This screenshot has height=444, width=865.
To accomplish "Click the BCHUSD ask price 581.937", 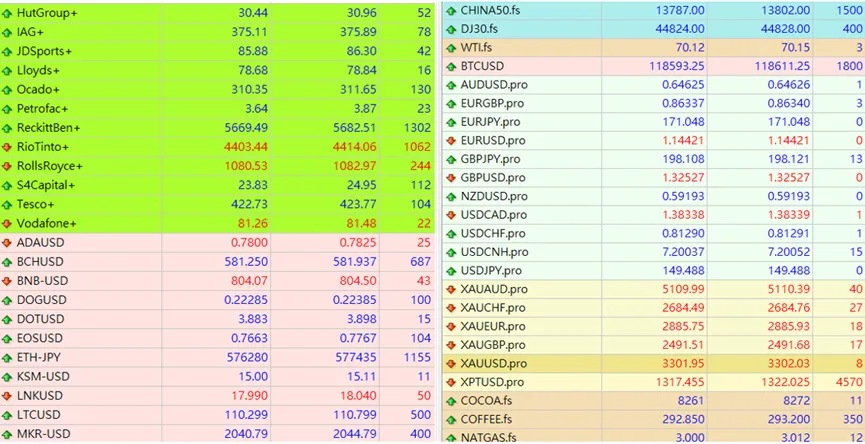I will pyautogui.click(x=356, y=261).
